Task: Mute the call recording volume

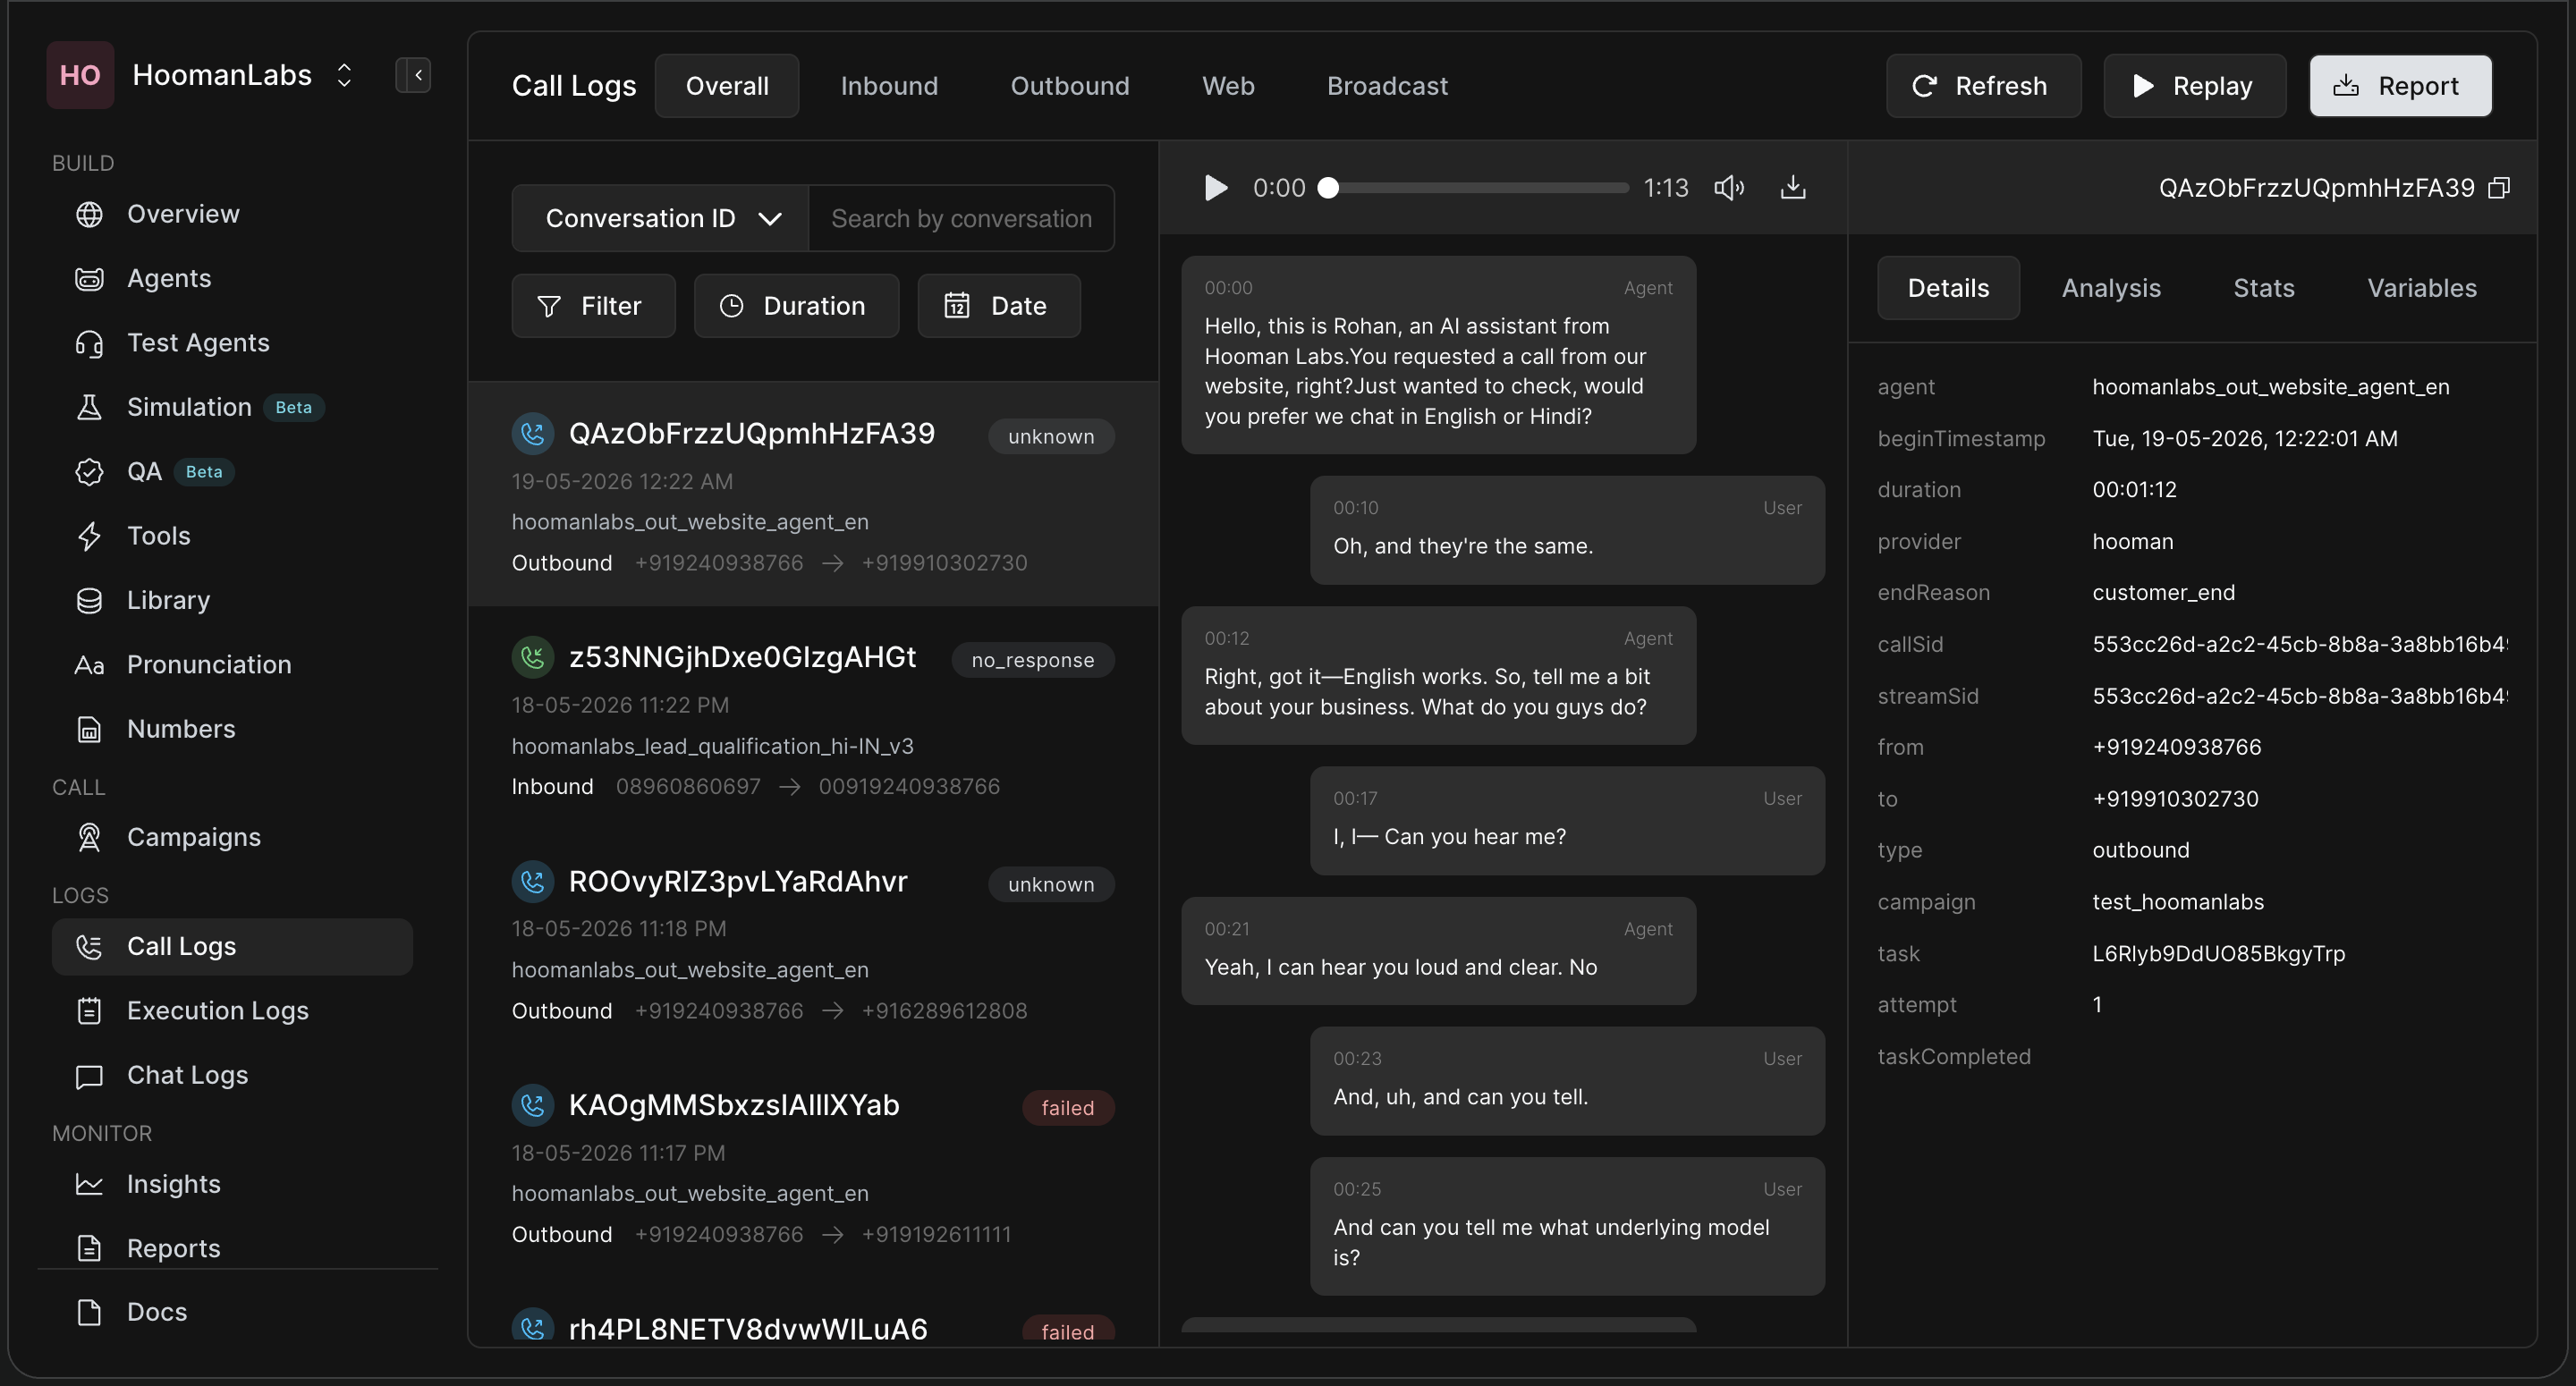Action: 1729,188
